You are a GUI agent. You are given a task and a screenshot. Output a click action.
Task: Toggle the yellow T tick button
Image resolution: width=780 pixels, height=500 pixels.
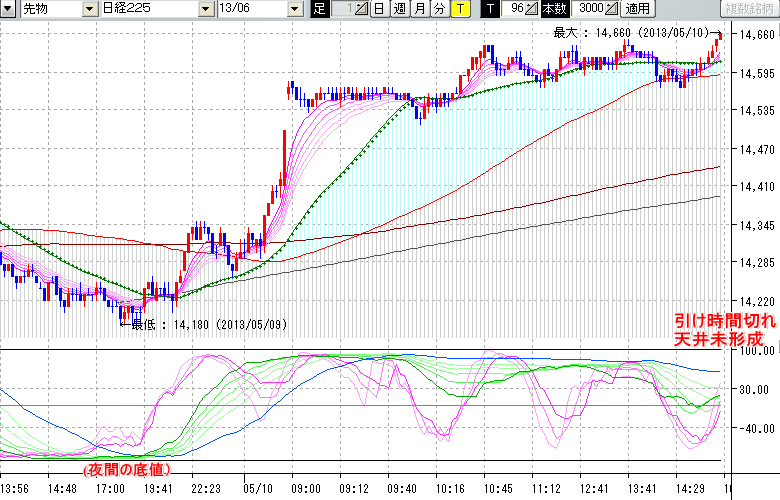pos(459,9)
